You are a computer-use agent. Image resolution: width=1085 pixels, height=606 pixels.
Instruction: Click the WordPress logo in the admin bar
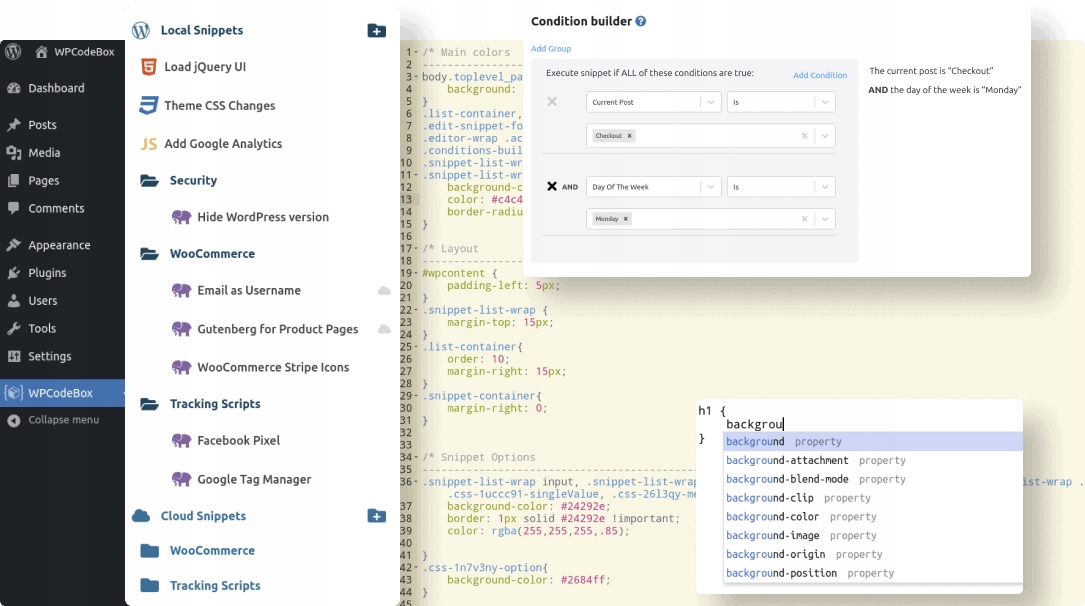pyautogui.click(x=13, y=52)
